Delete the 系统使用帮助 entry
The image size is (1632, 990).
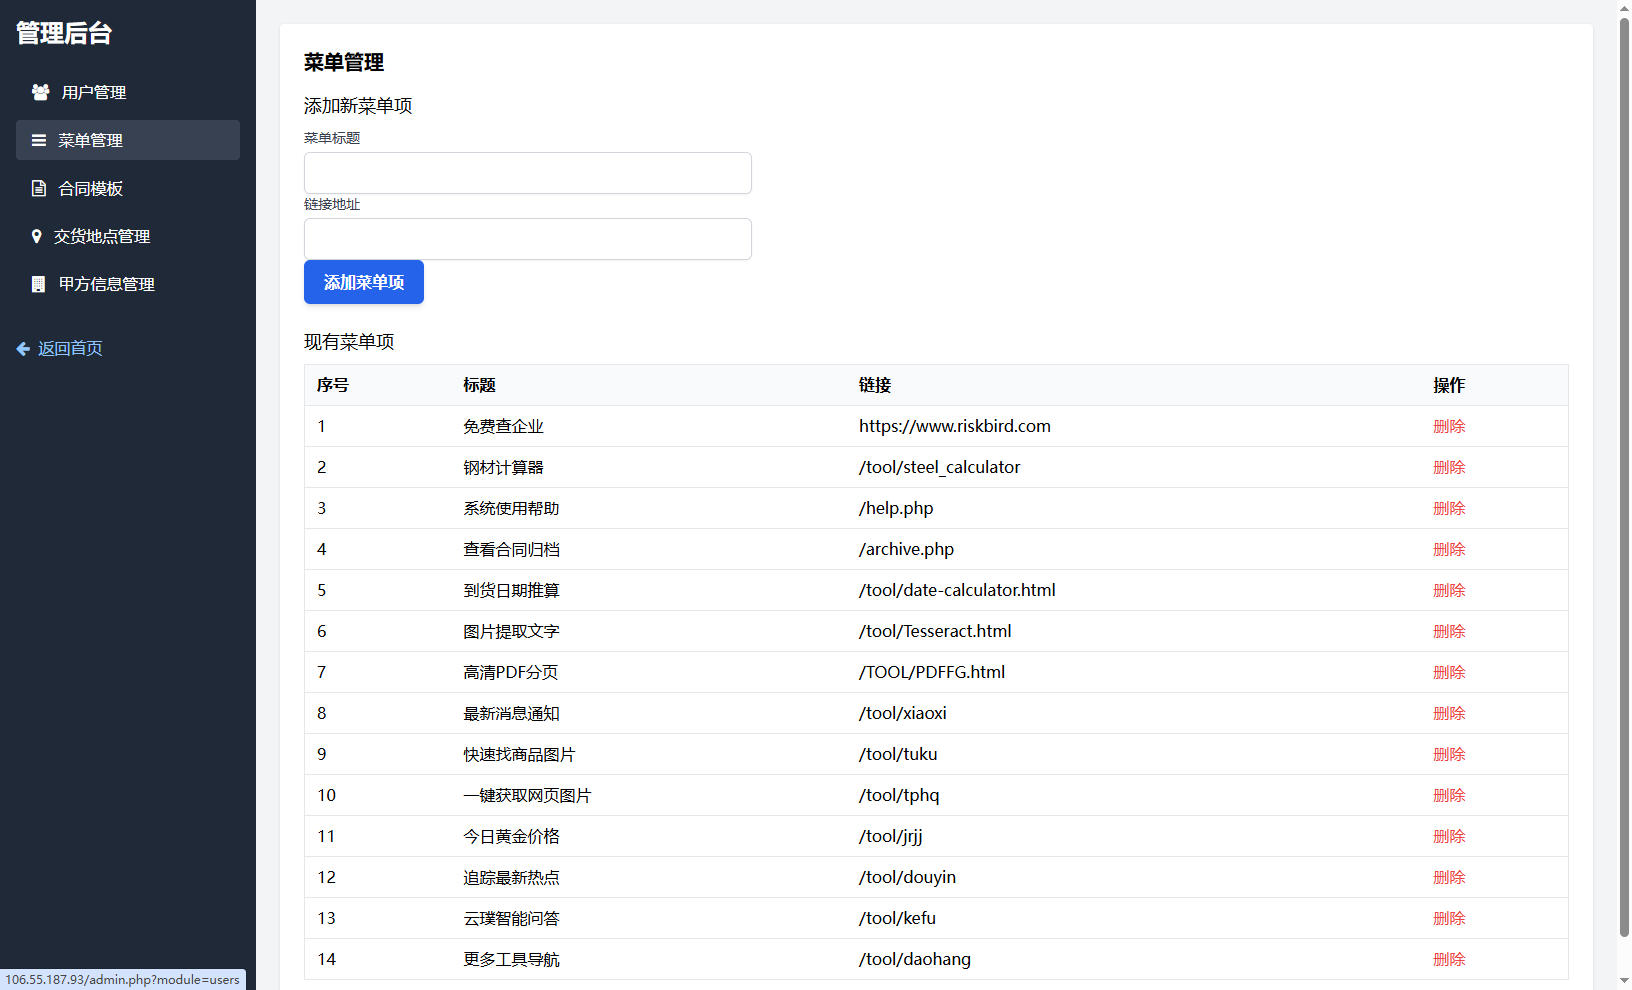point(1449,508)
